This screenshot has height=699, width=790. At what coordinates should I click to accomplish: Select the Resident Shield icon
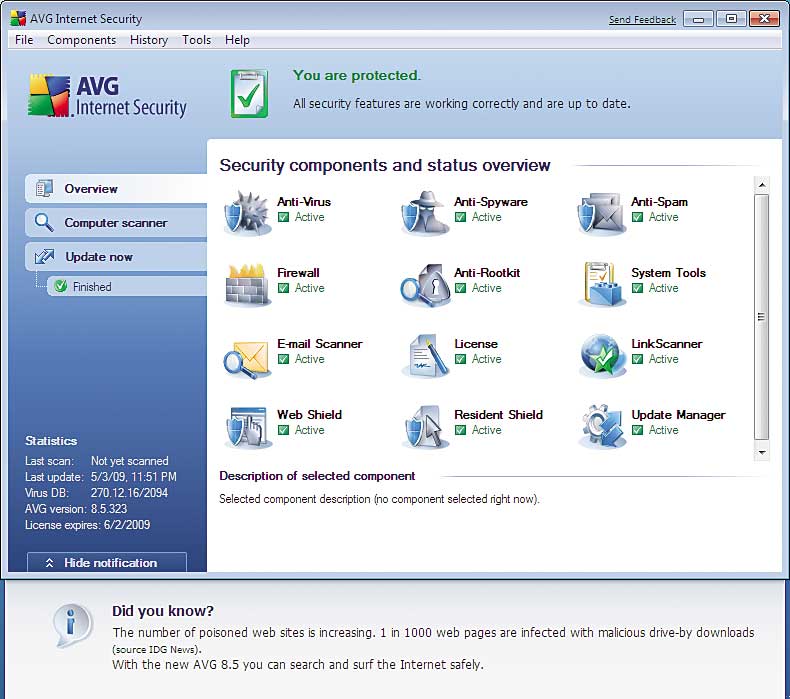click(424, 427)
